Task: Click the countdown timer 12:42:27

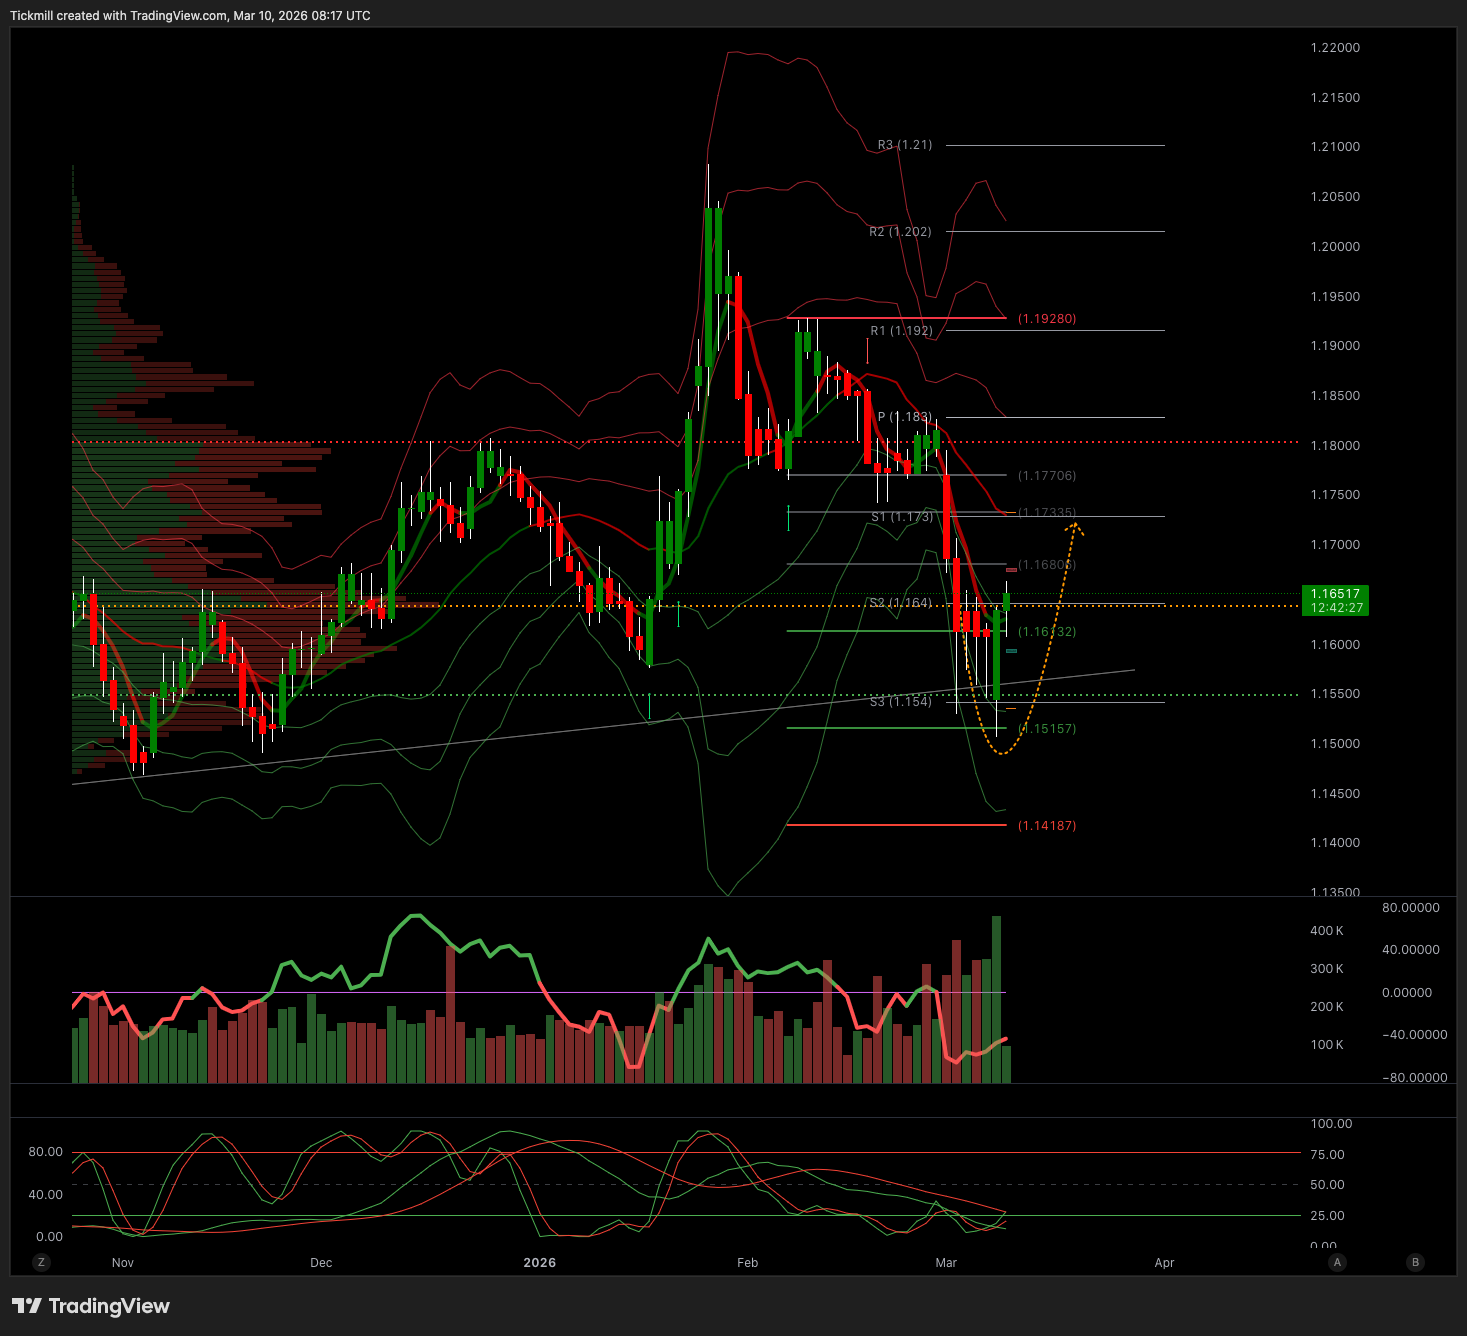Action: tap(1336, 608)
